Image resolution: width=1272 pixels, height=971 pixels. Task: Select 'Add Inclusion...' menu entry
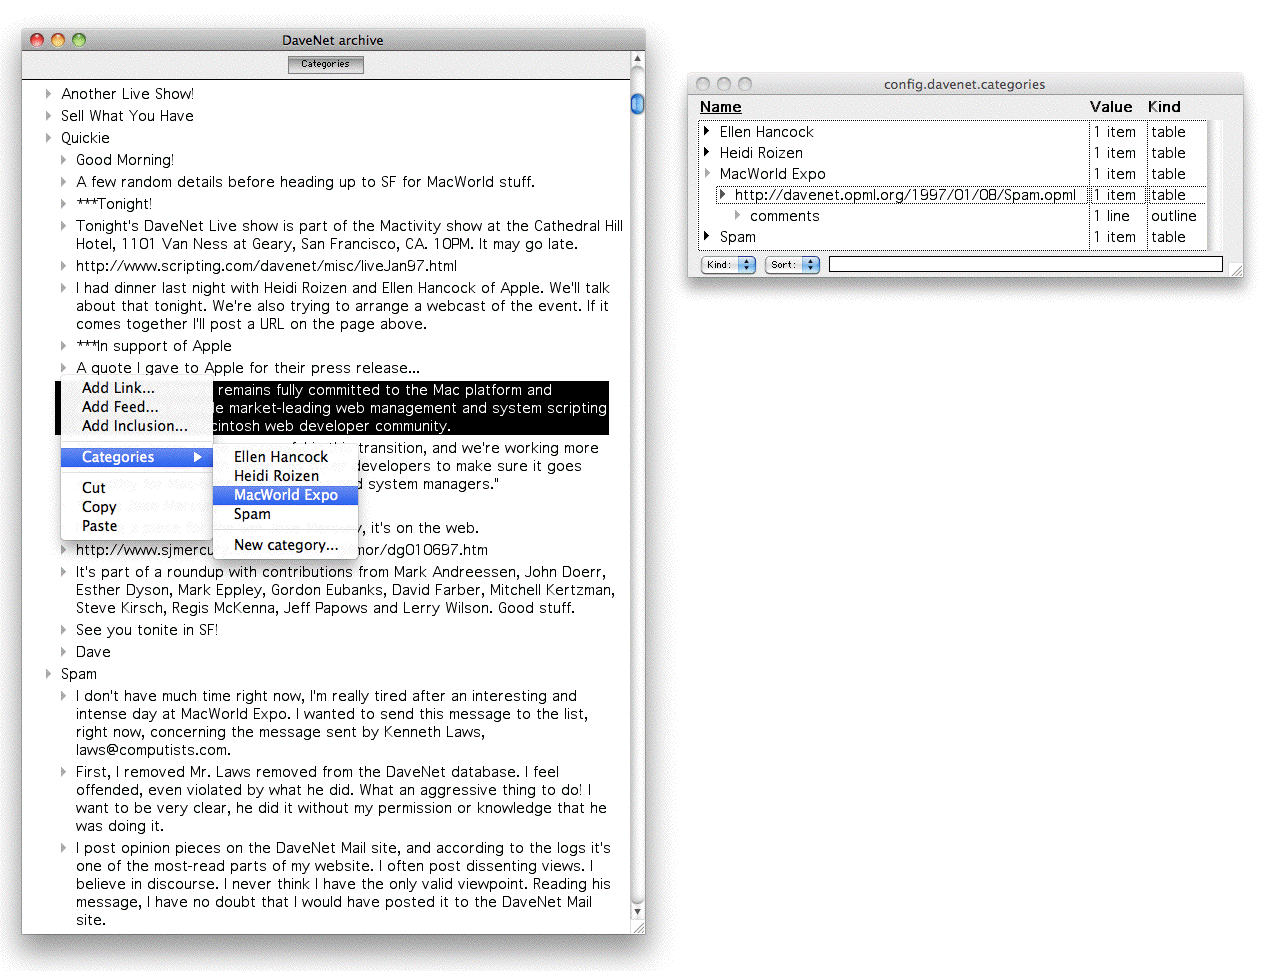(x=134, y=426)
